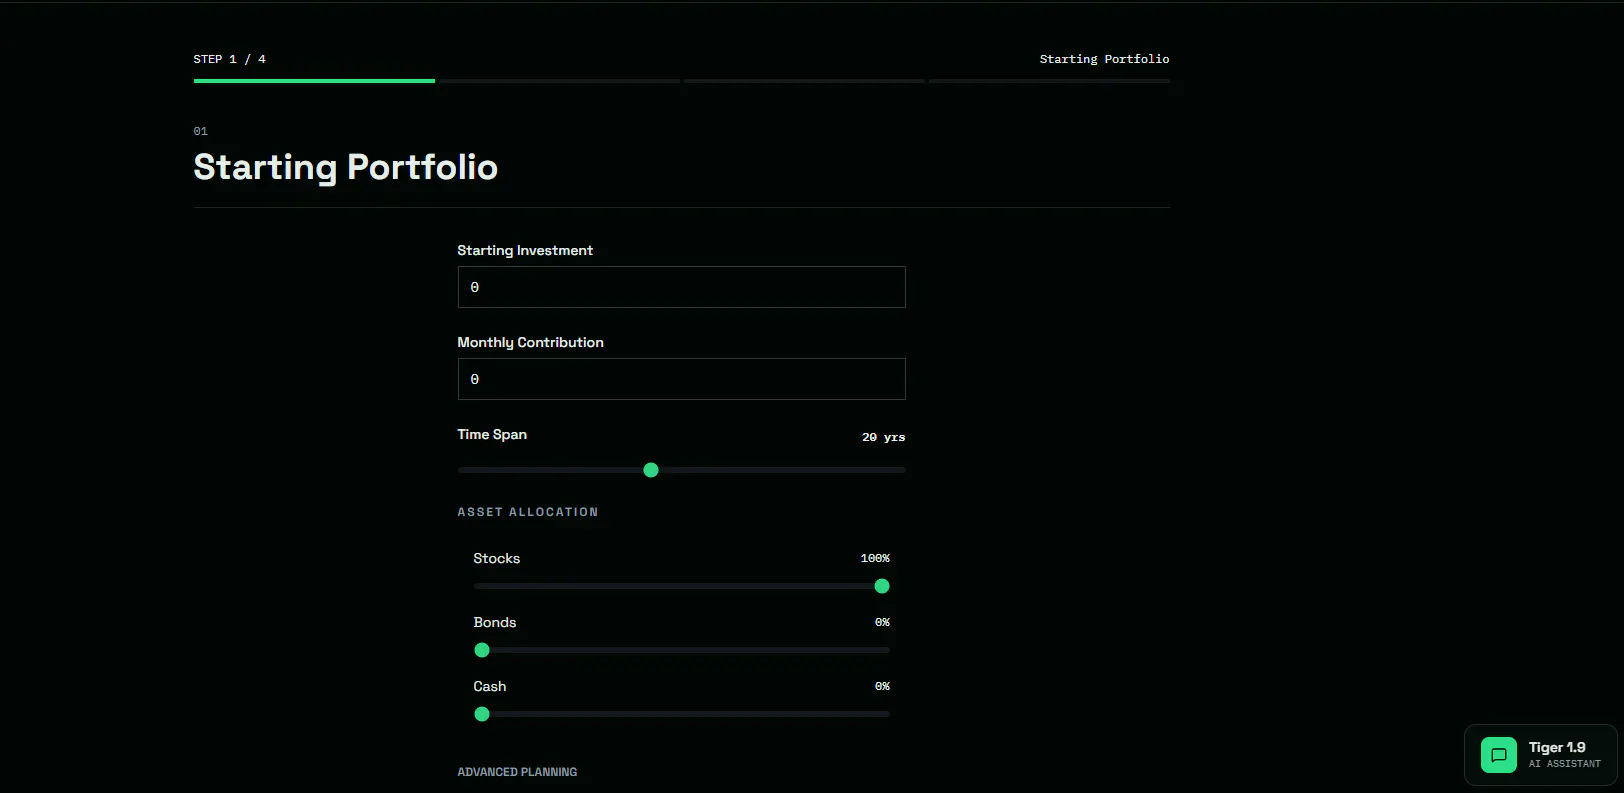Focus the Monthly Contribution input field
Viewport: 1624px width, 793px height.
(x=681, y=379)
